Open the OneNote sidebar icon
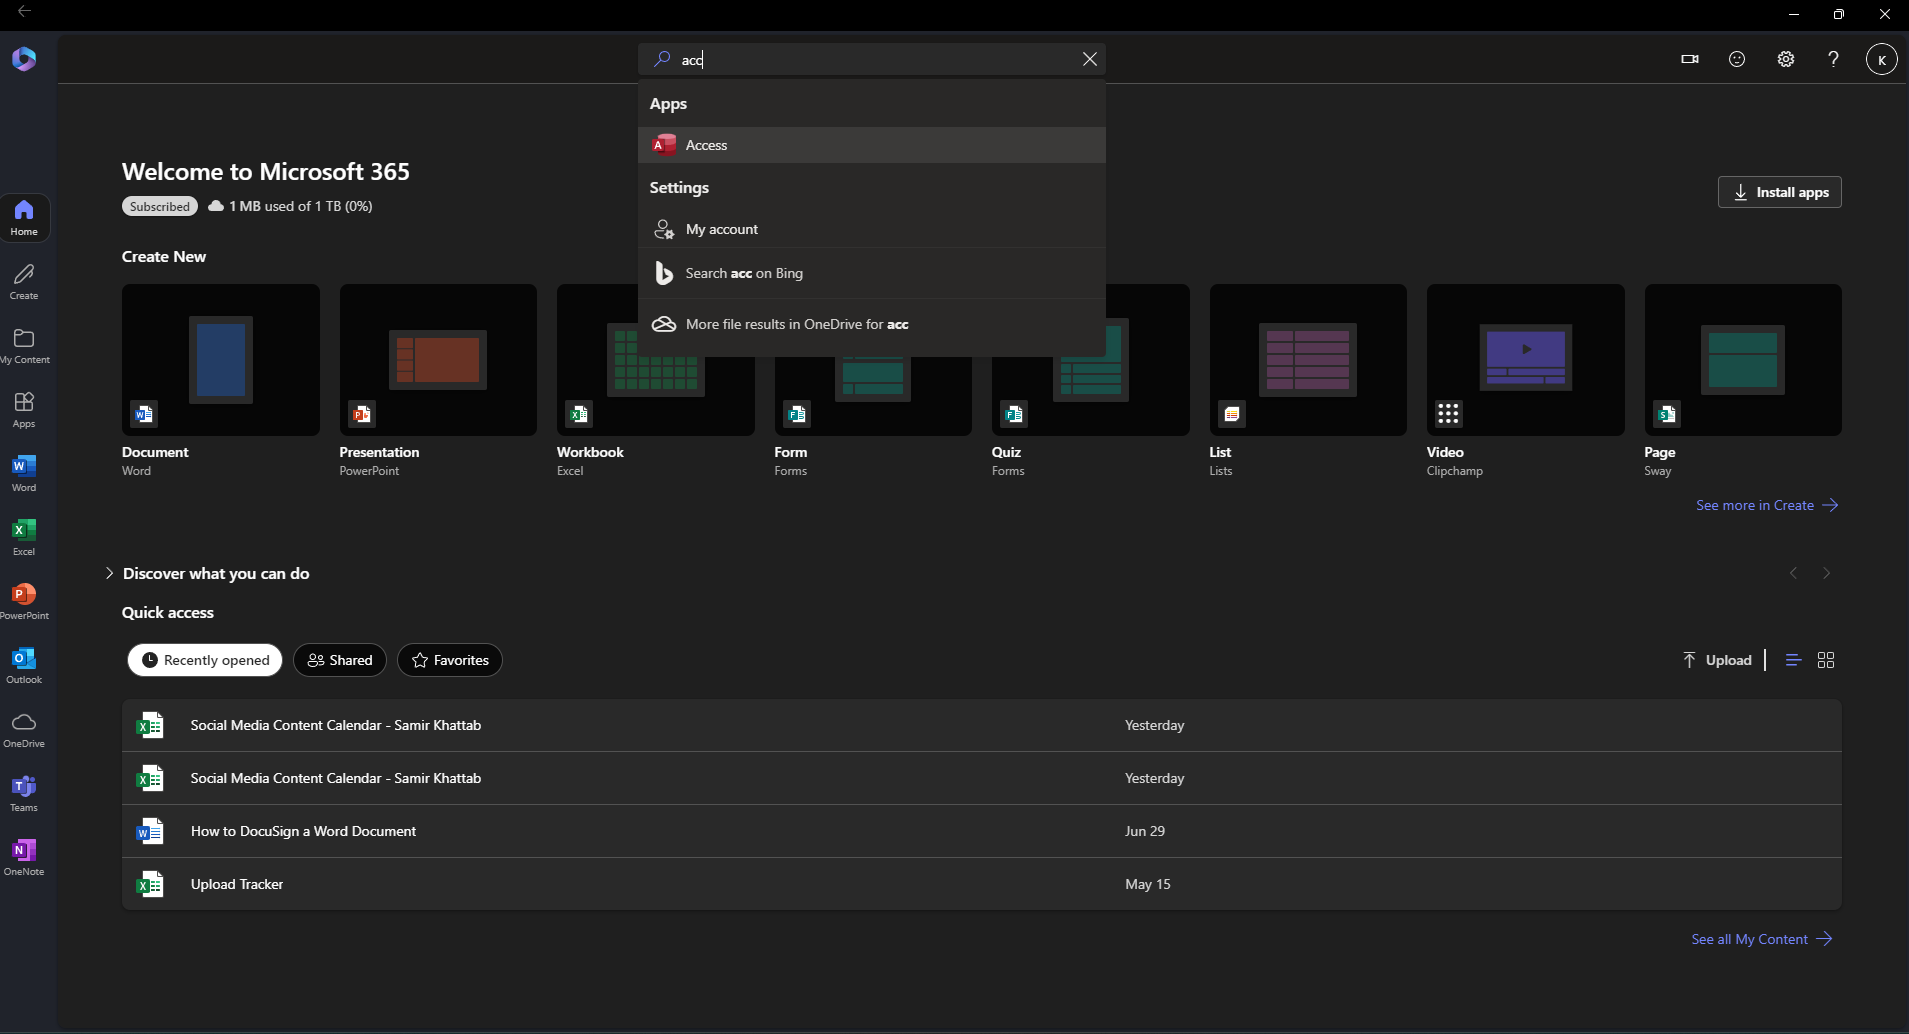Screen dimensions: 1909x1034 coord(24,858)
